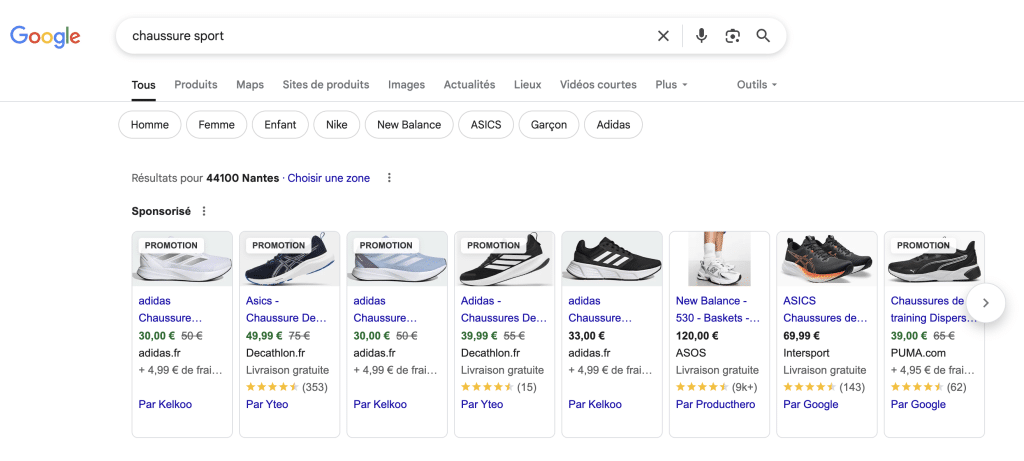Viewport: 1024px width, 461px height.
Task: Apply the Garçon filter chip
Action: (x=549, y=125)
